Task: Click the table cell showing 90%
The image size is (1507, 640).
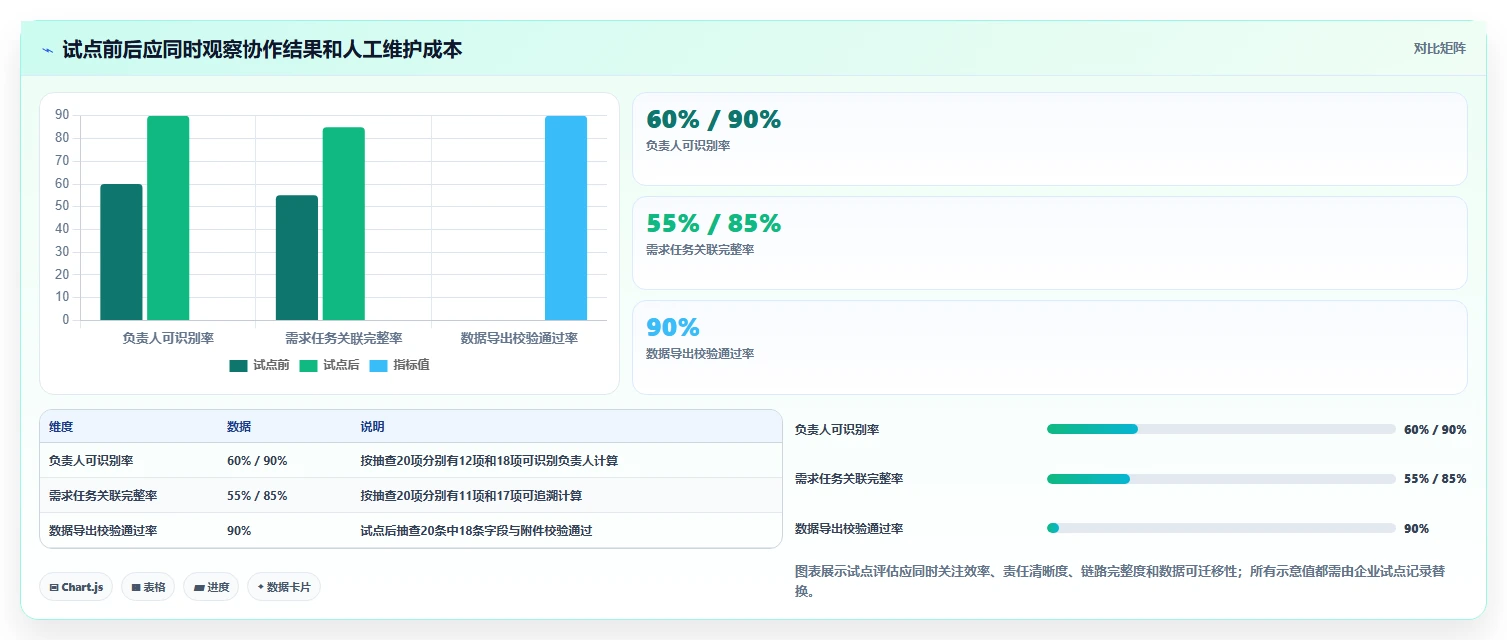Action: click(239, 531)
